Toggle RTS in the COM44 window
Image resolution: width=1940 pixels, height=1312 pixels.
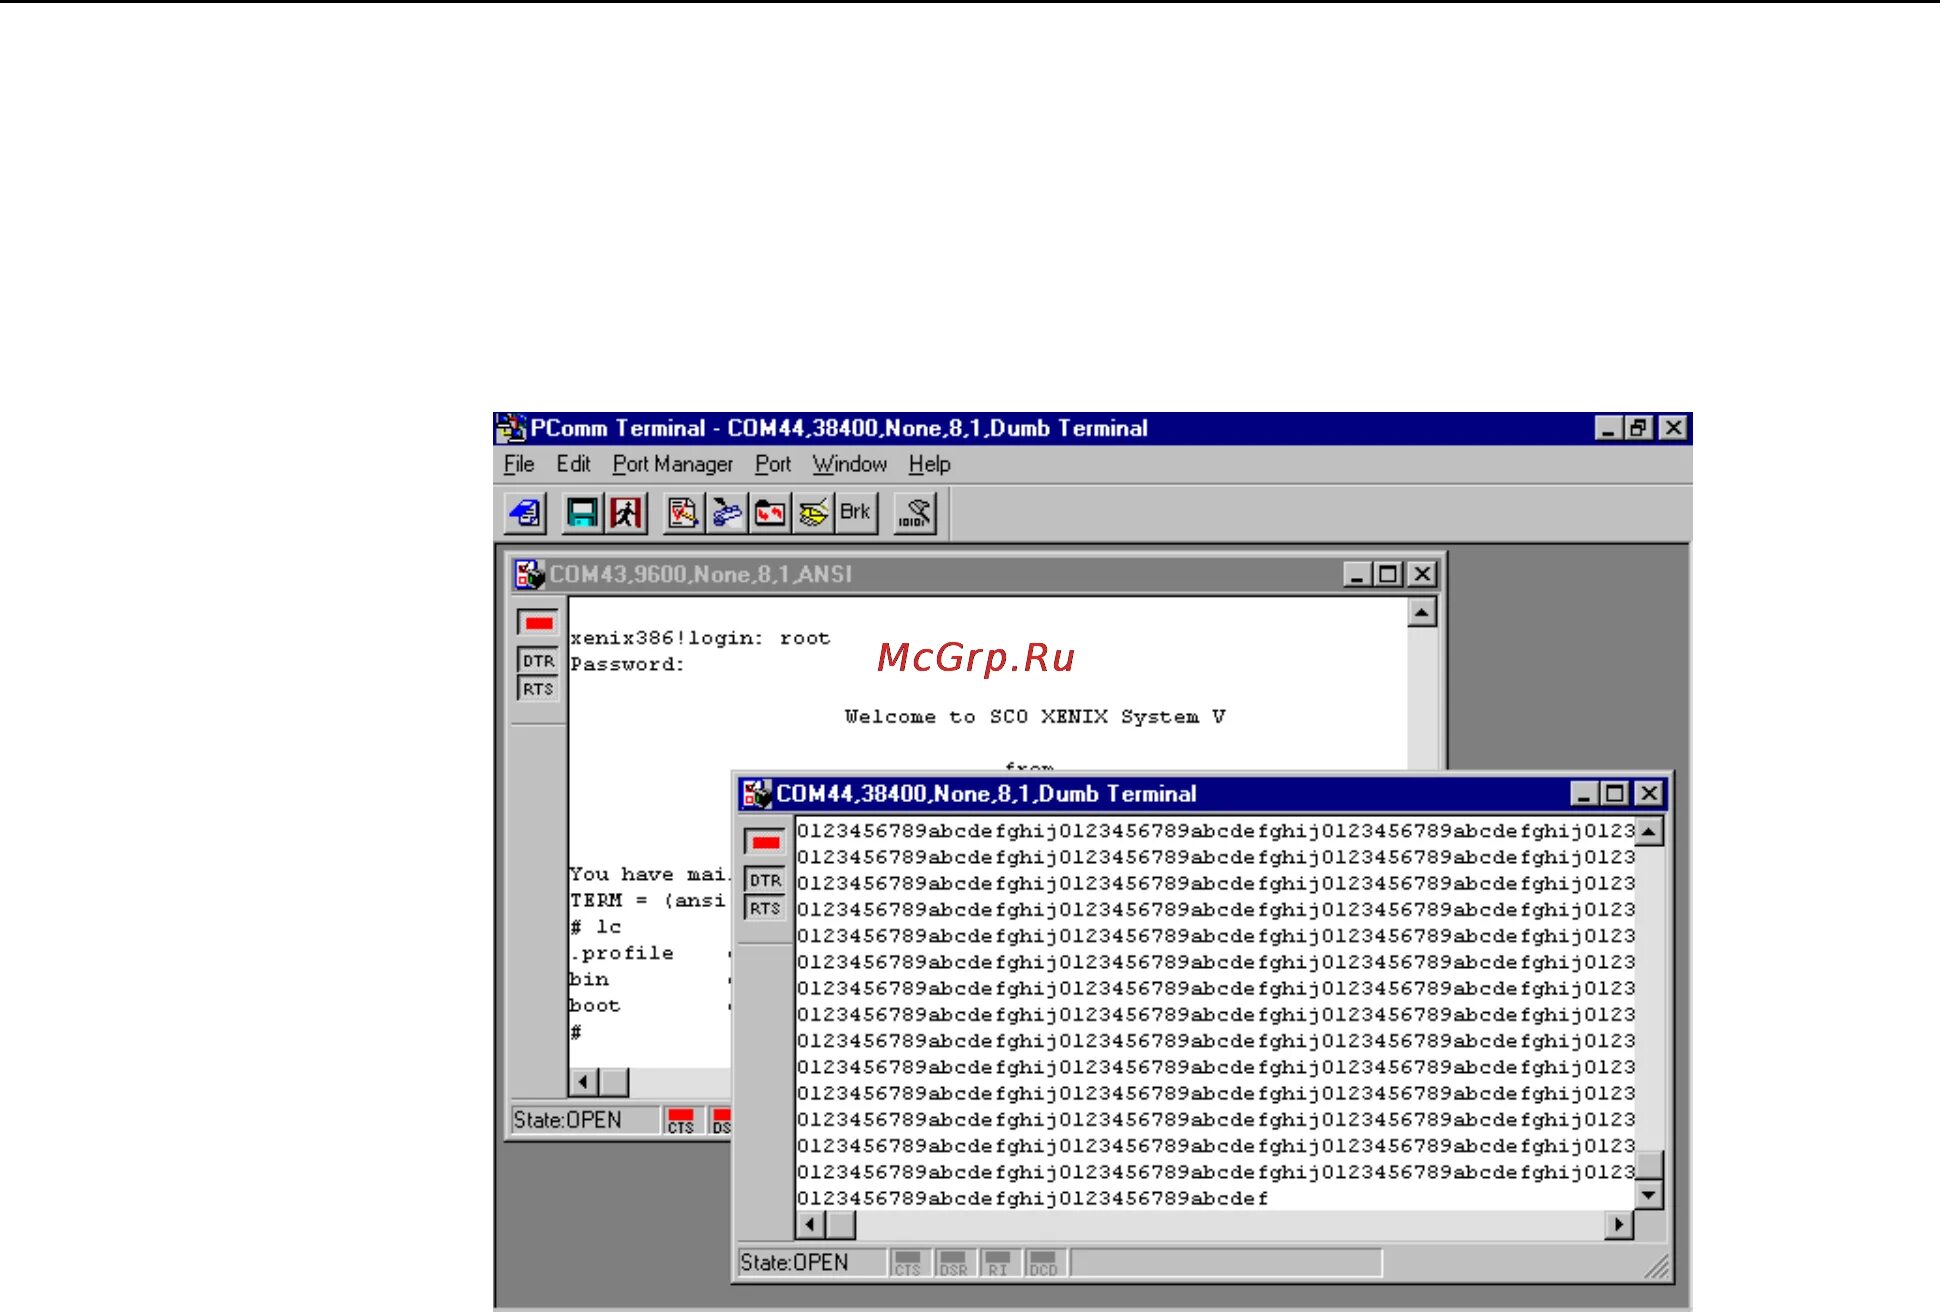click(x=765, y=908)
